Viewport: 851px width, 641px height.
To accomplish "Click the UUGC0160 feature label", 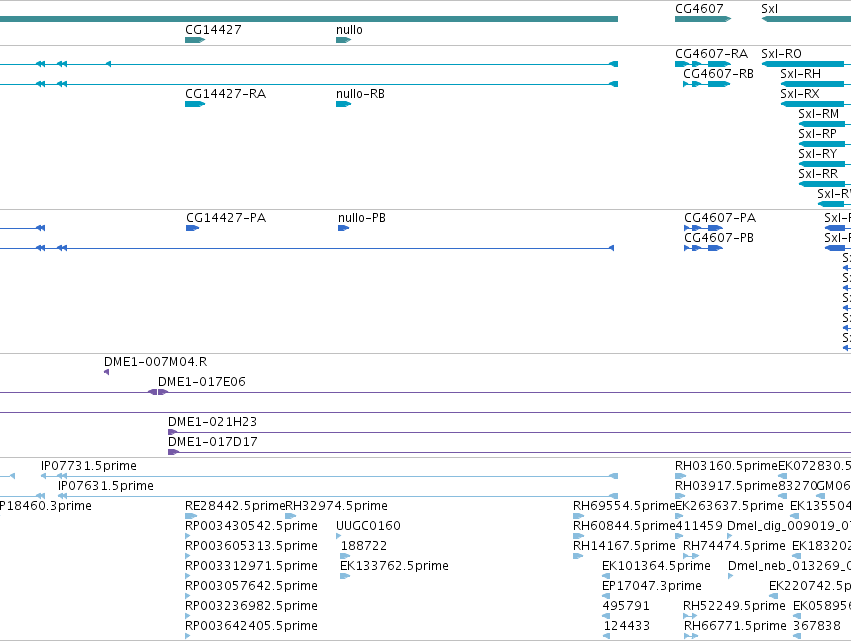I will [369, 526].
